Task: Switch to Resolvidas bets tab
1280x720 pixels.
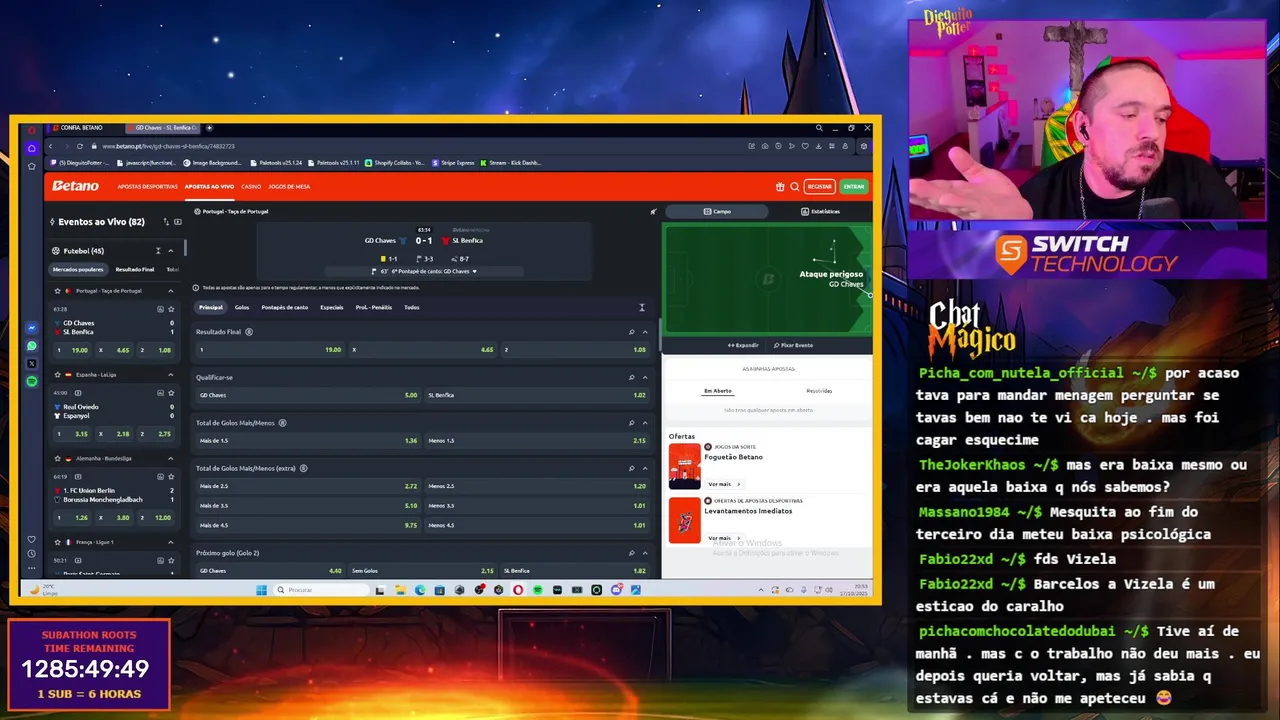Action: [x=819, y=391]
